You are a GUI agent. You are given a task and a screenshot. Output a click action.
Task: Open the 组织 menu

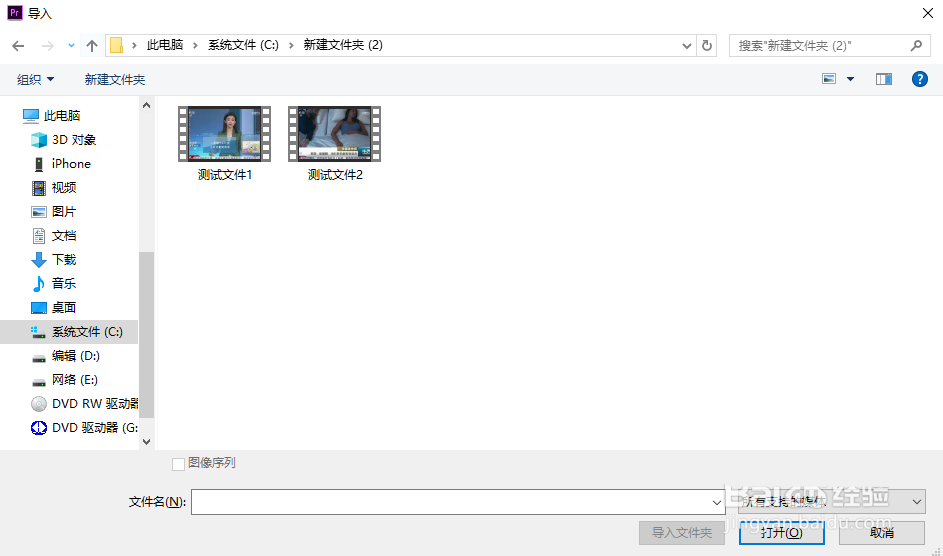coord(35,79)
